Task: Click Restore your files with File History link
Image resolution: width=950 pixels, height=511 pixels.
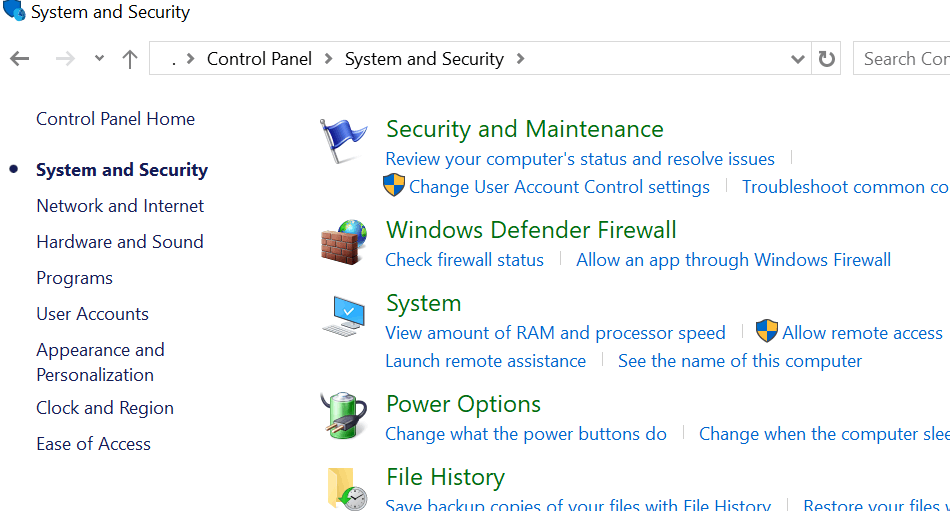Action: coord(877,504)
